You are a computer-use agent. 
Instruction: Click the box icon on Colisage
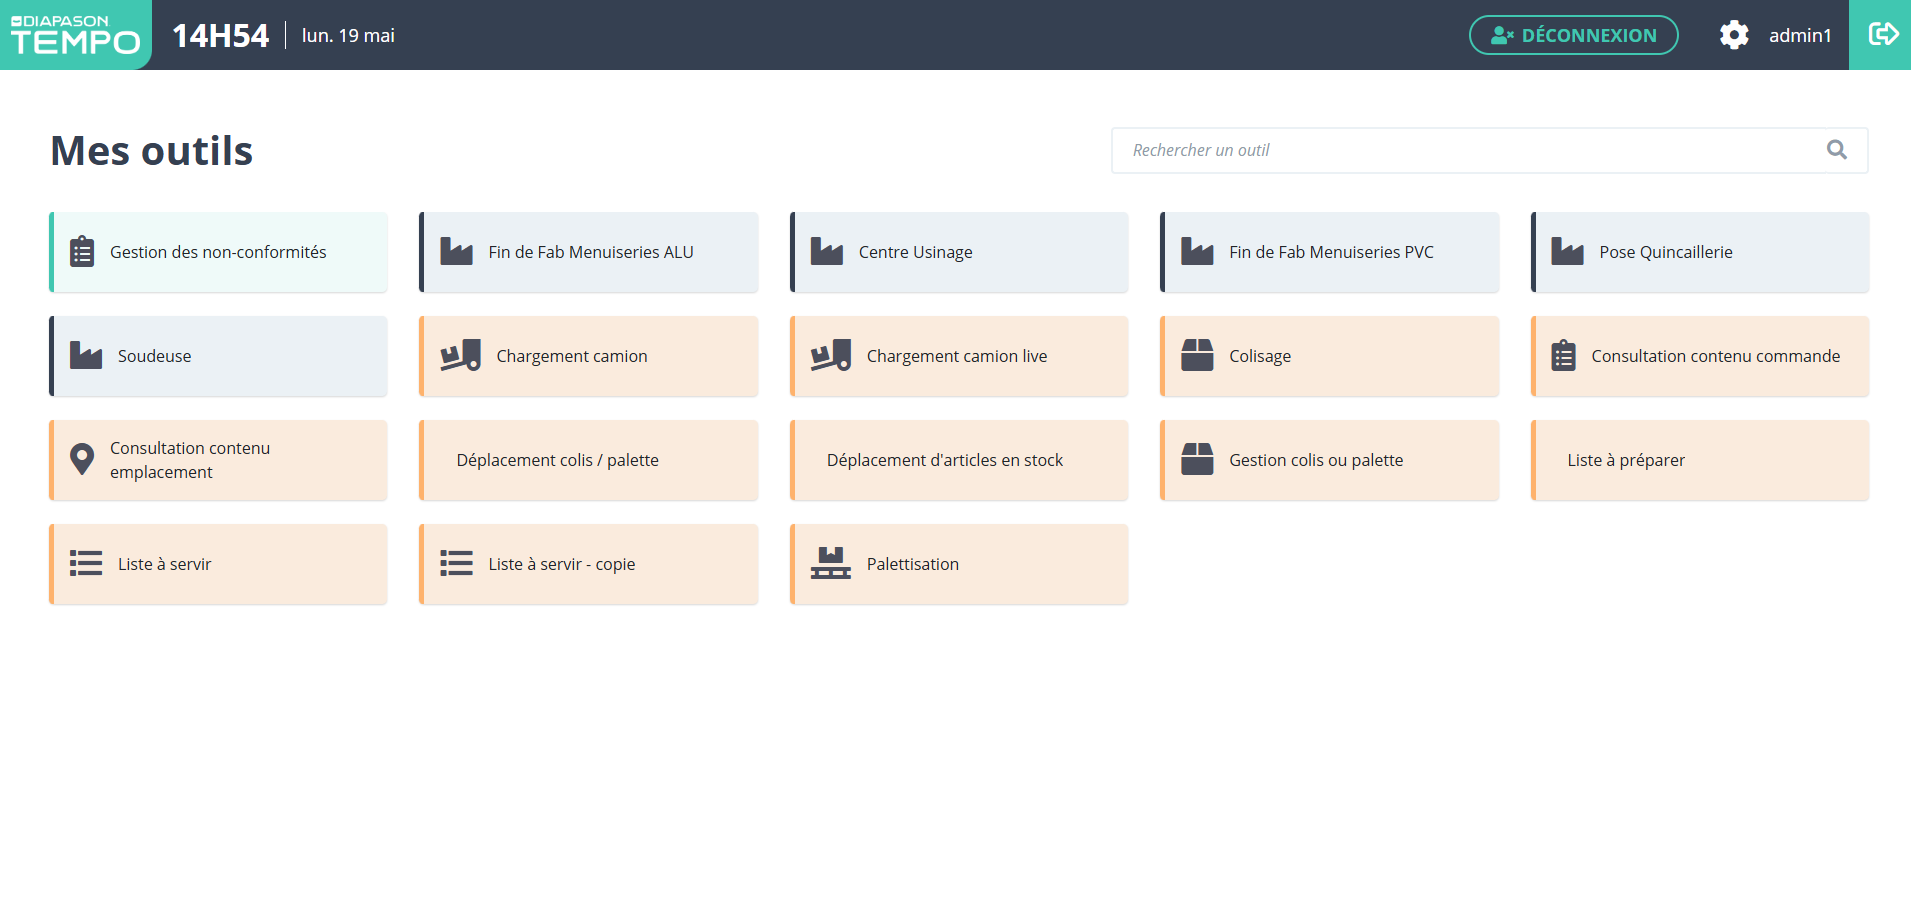point(1196,356)
